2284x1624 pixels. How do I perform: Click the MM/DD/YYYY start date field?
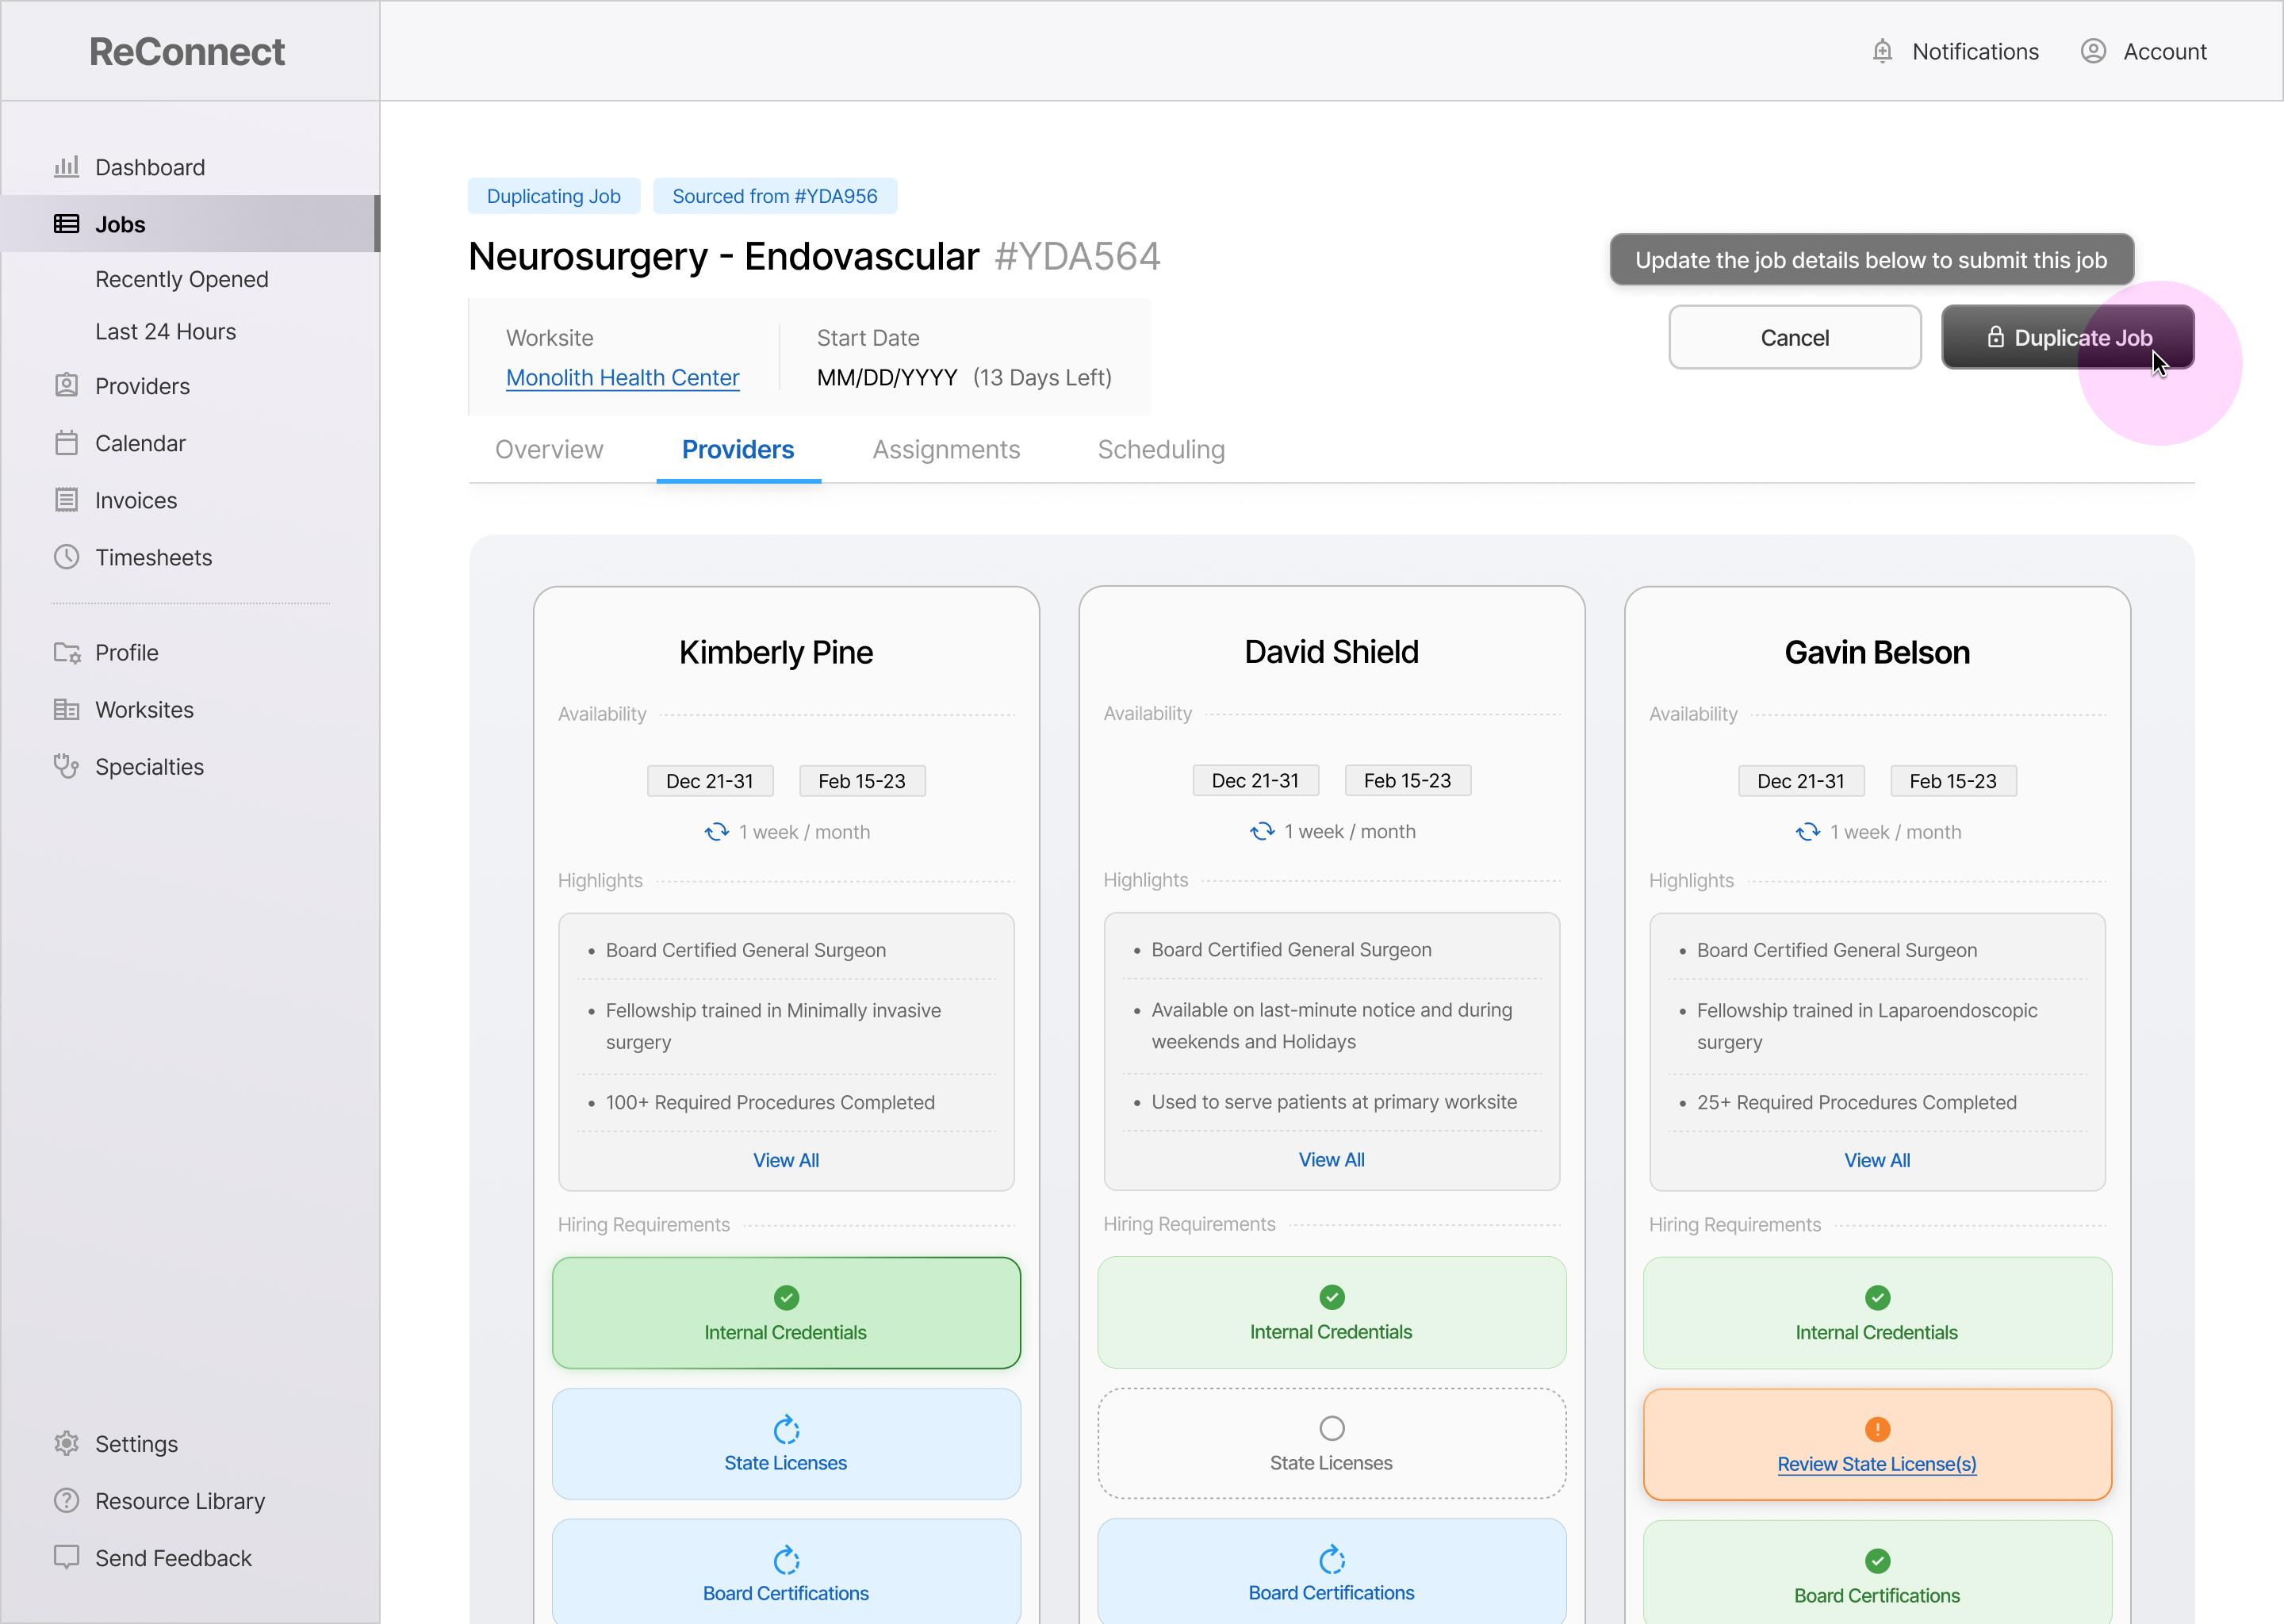pos(887,378)
